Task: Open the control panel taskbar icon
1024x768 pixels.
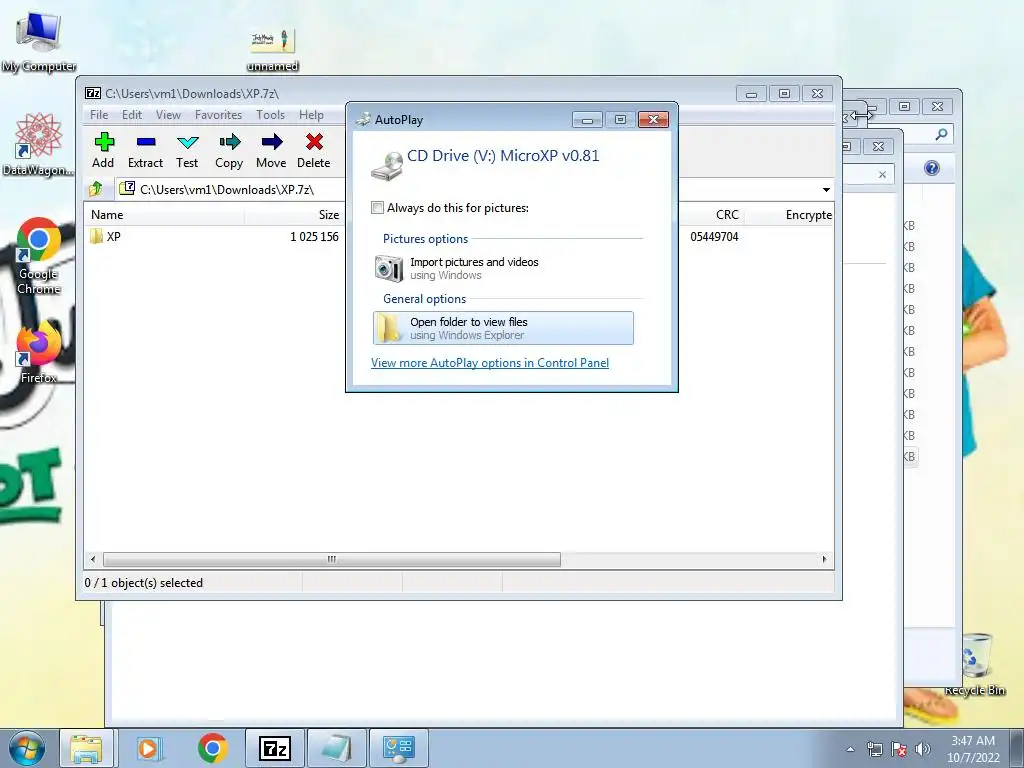Action: point(399,748)
